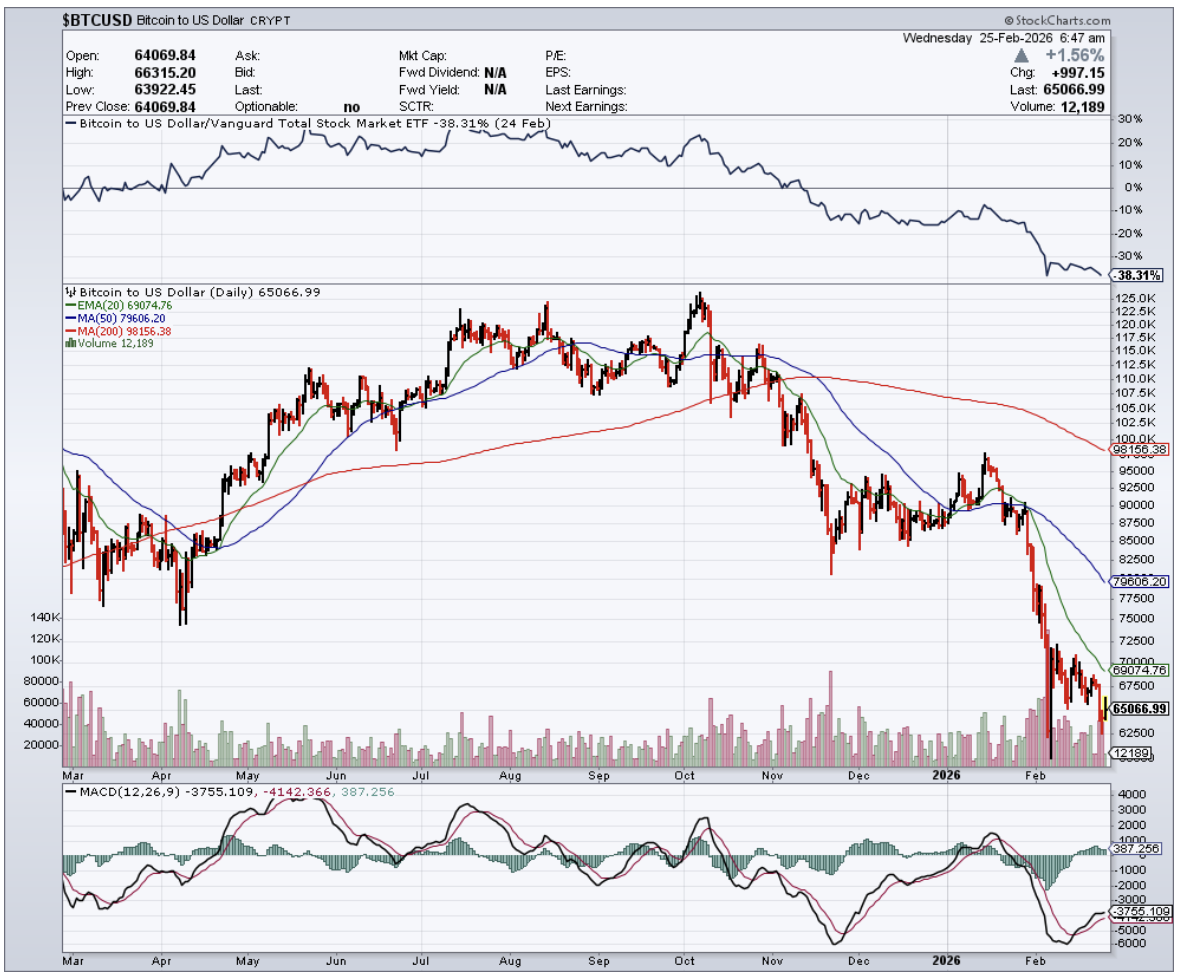Click the 98156.38 MA(200) price tag

tap(1140, 450)
